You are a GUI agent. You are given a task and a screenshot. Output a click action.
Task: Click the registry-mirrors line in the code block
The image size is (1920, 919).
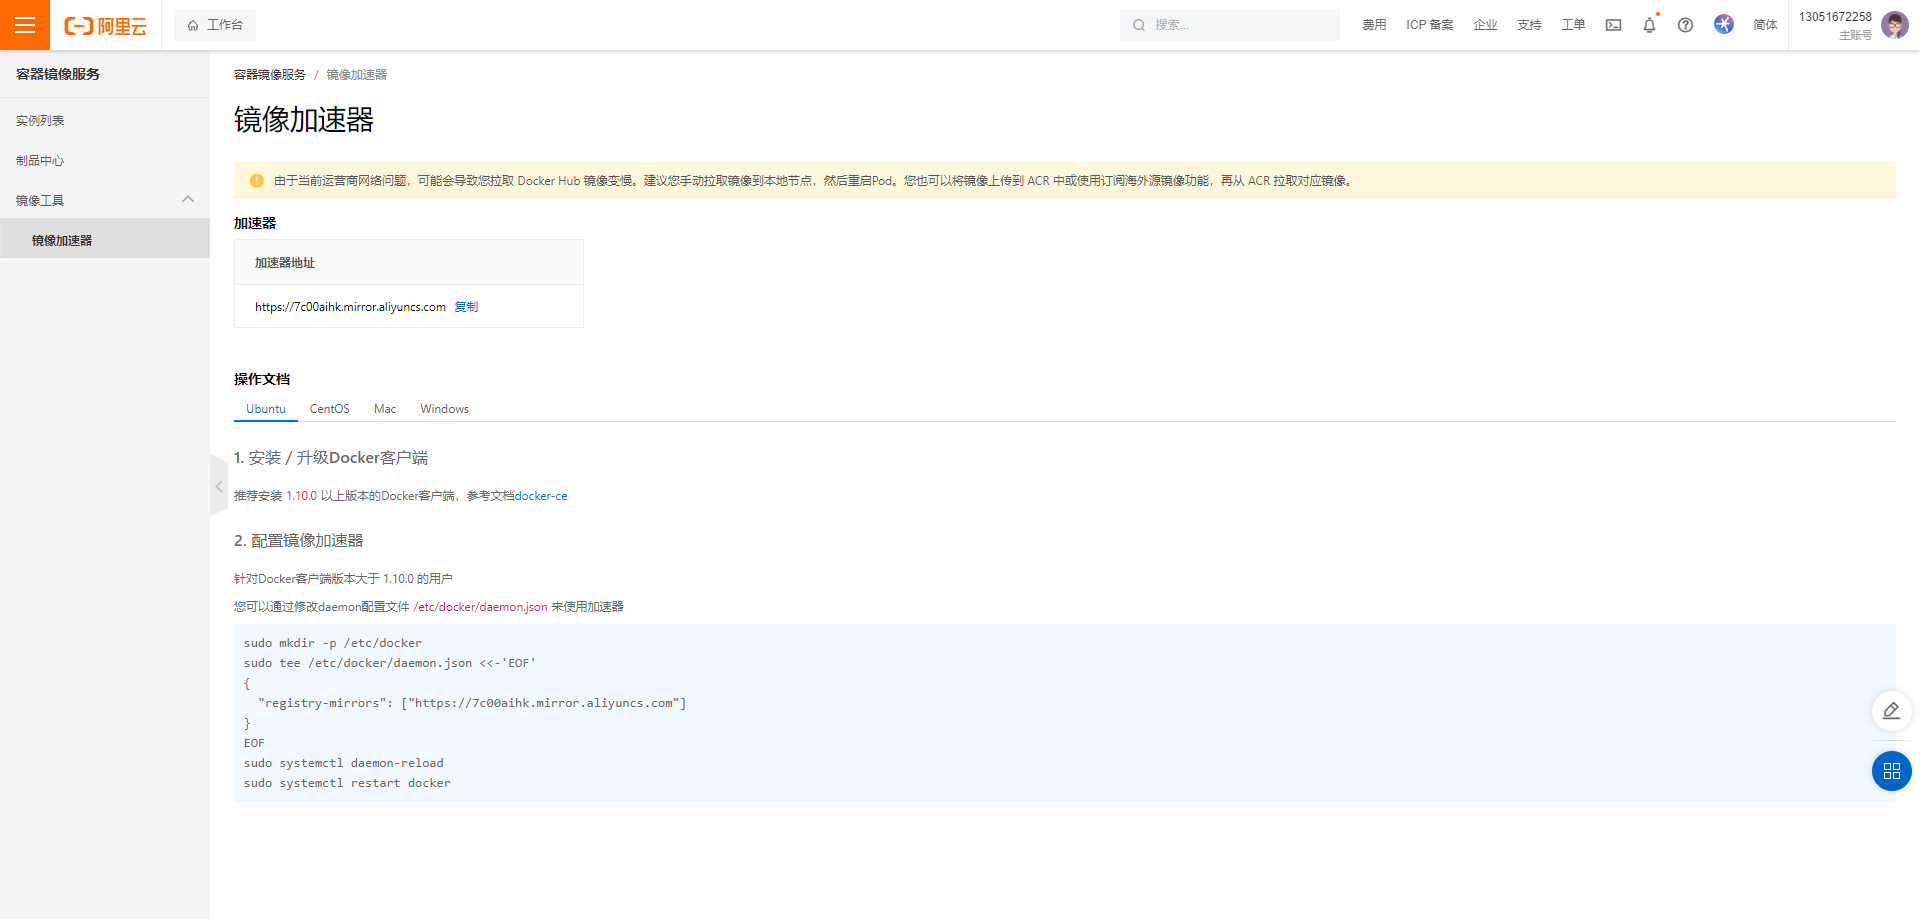[x=472, y=703]
